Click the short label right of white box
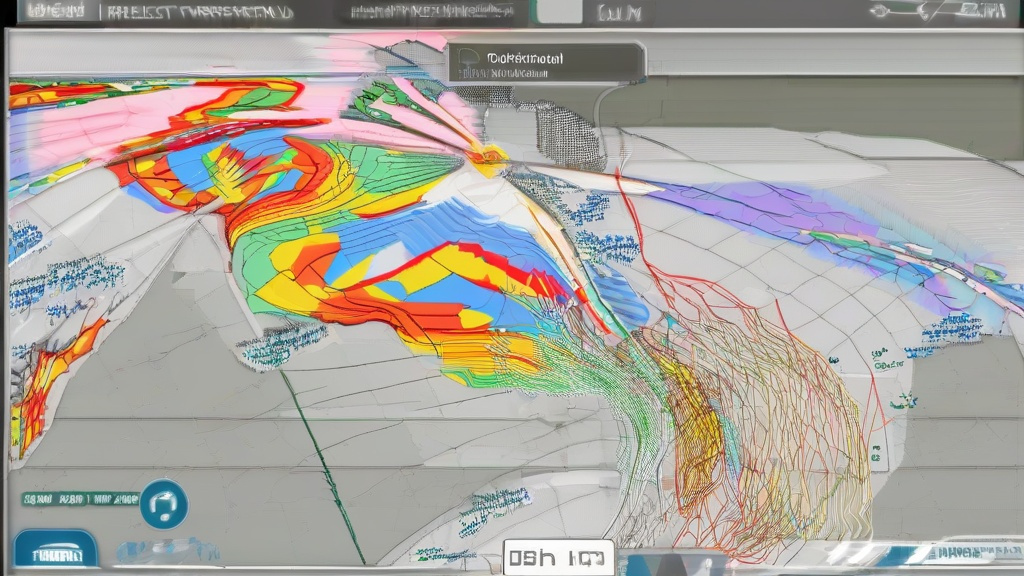This screenshot has width=1024, height=576. point(620,13)
